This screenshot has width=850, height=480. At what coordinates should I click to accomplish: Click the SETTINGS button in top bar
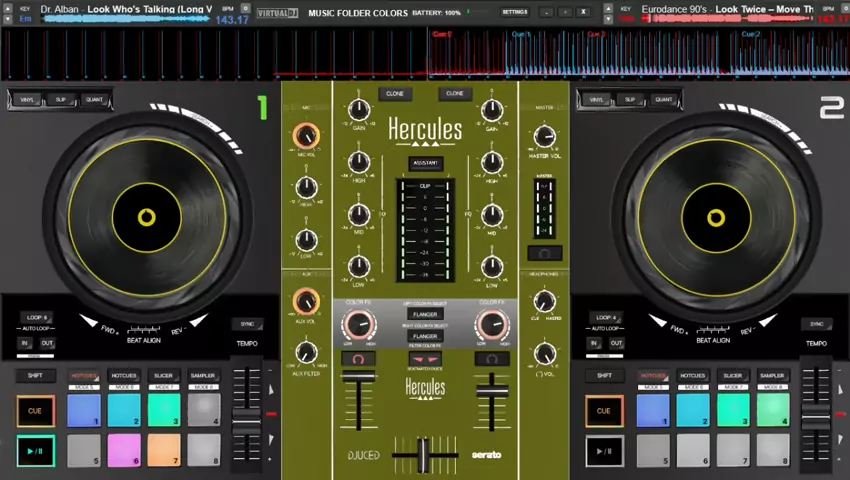[x=514, y=12]
